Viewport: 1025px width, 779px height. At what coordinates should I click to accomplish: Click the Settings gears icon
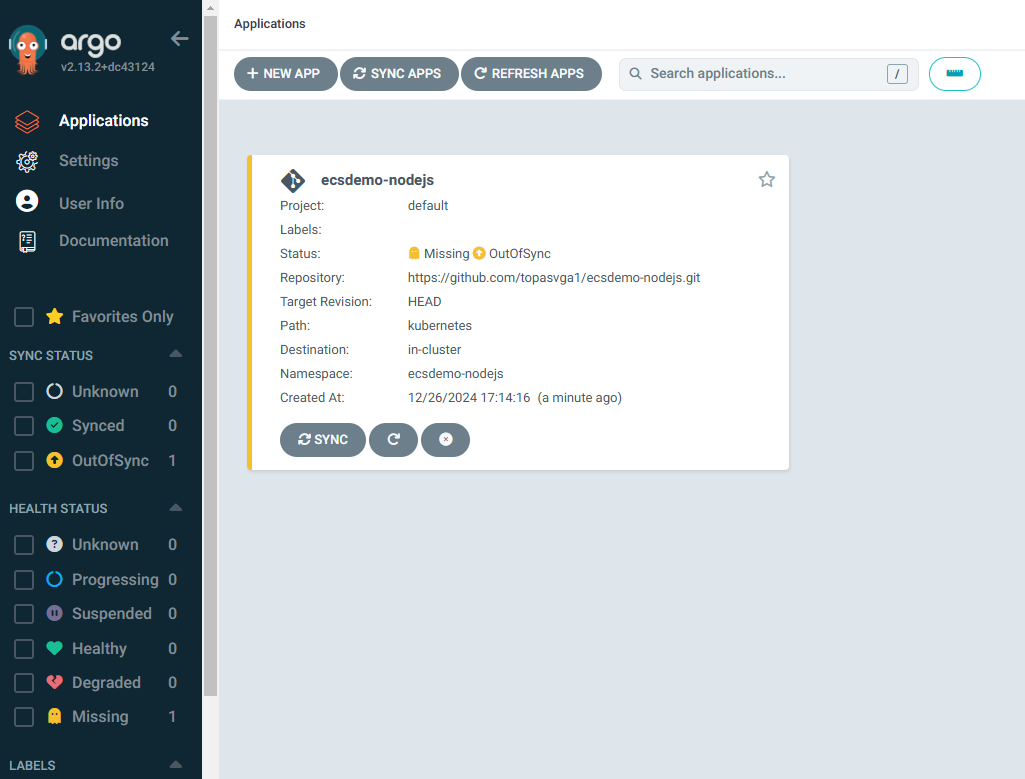[x=27, y=161]
